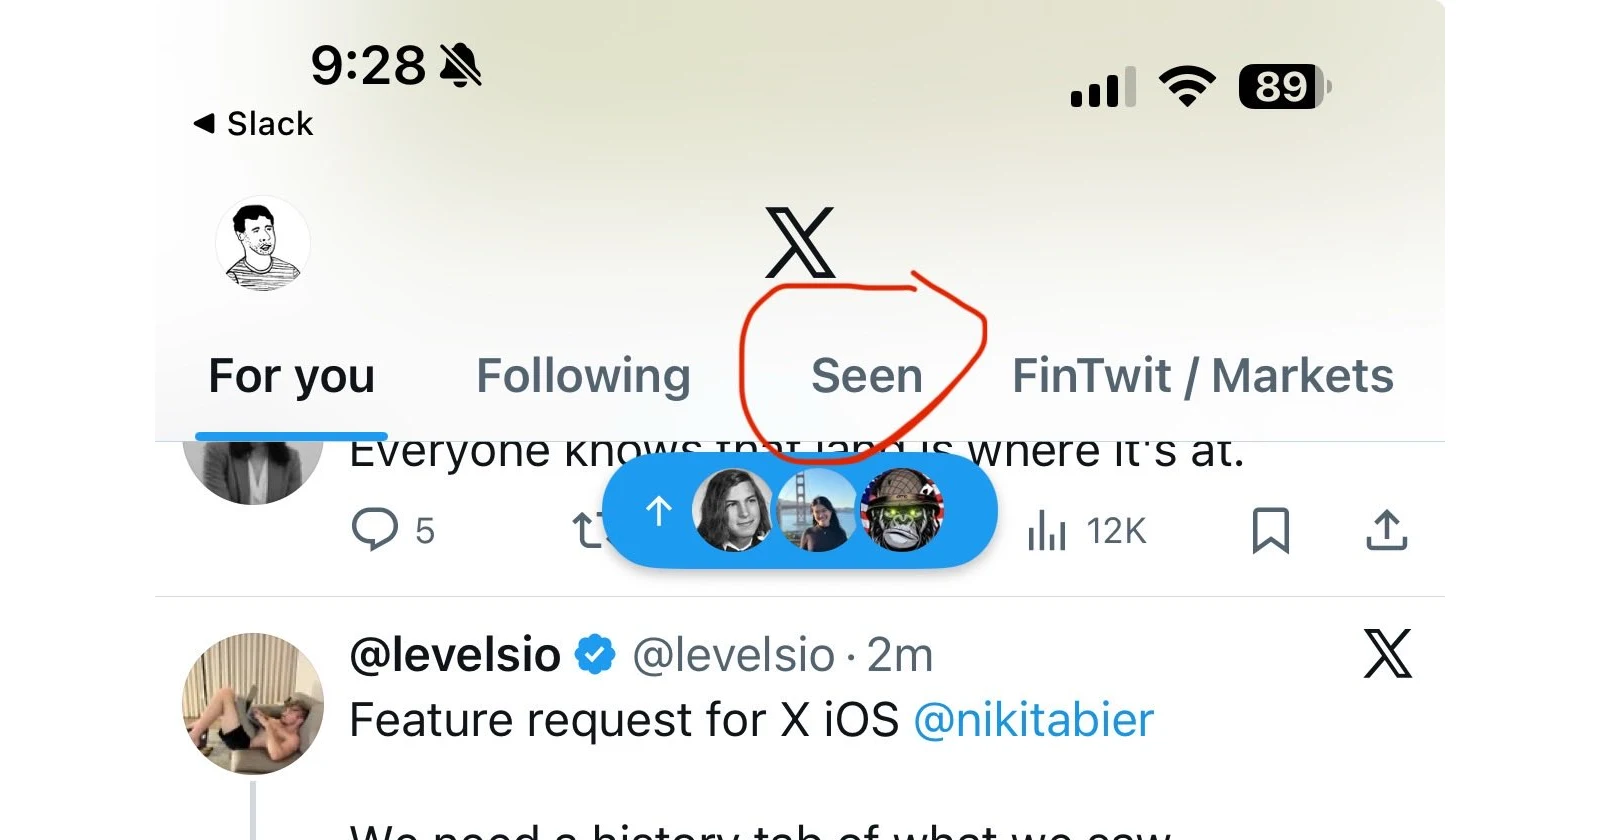Return to Slack via back link
This screenshot has height=840, width=1600.
click(254, 124)
